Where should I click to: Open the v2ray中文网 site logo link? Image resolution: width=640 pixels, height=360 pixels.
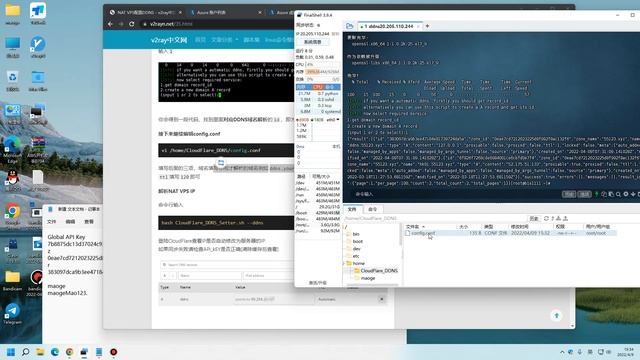[x=169, y=40]
